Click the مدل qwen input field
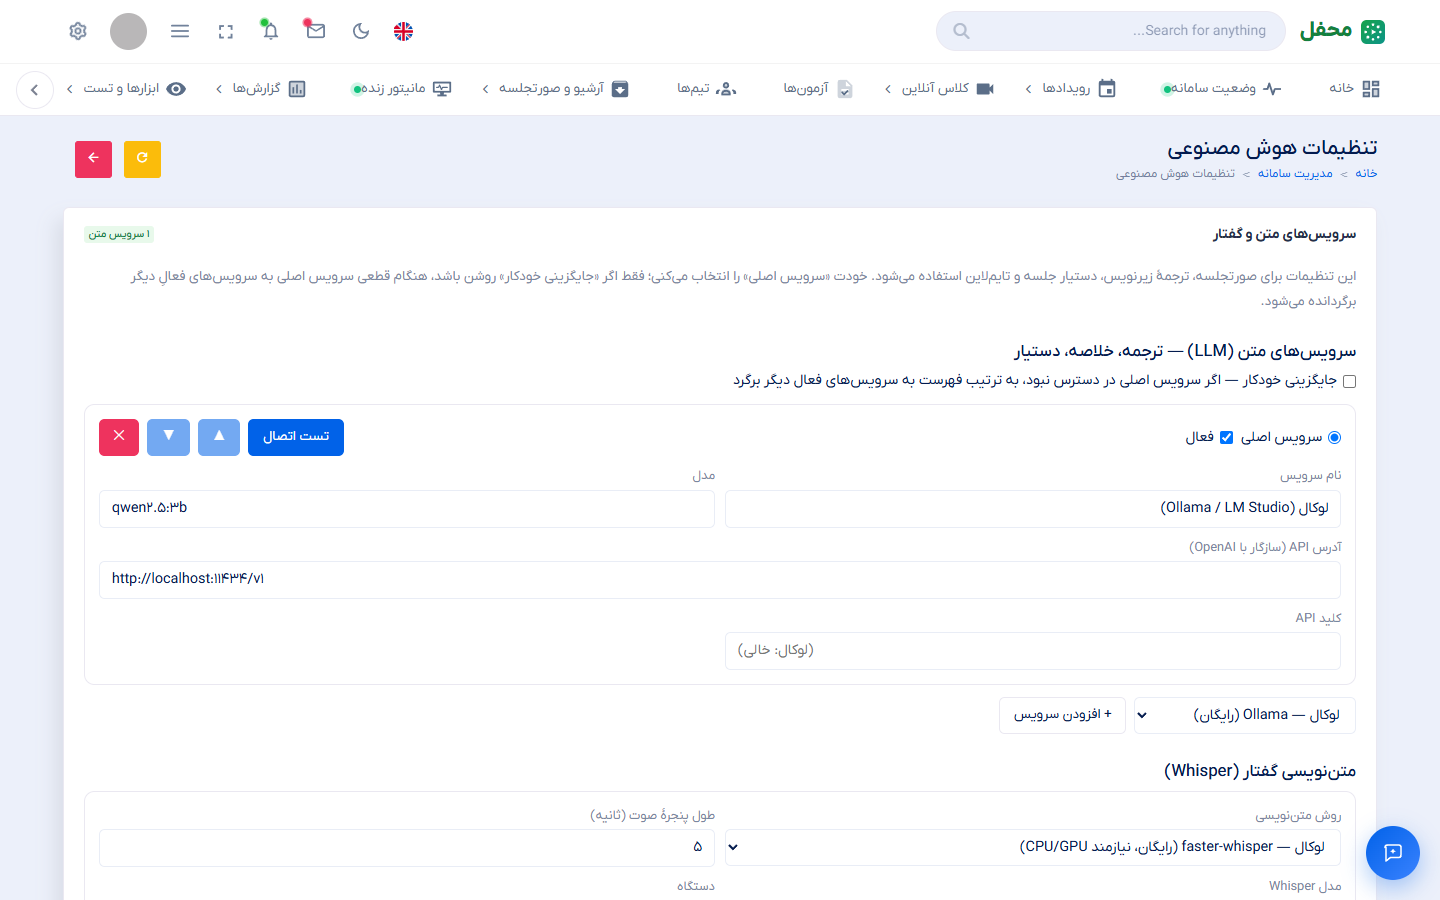Viewport: 1440px width, 900px height. [407, 509]
